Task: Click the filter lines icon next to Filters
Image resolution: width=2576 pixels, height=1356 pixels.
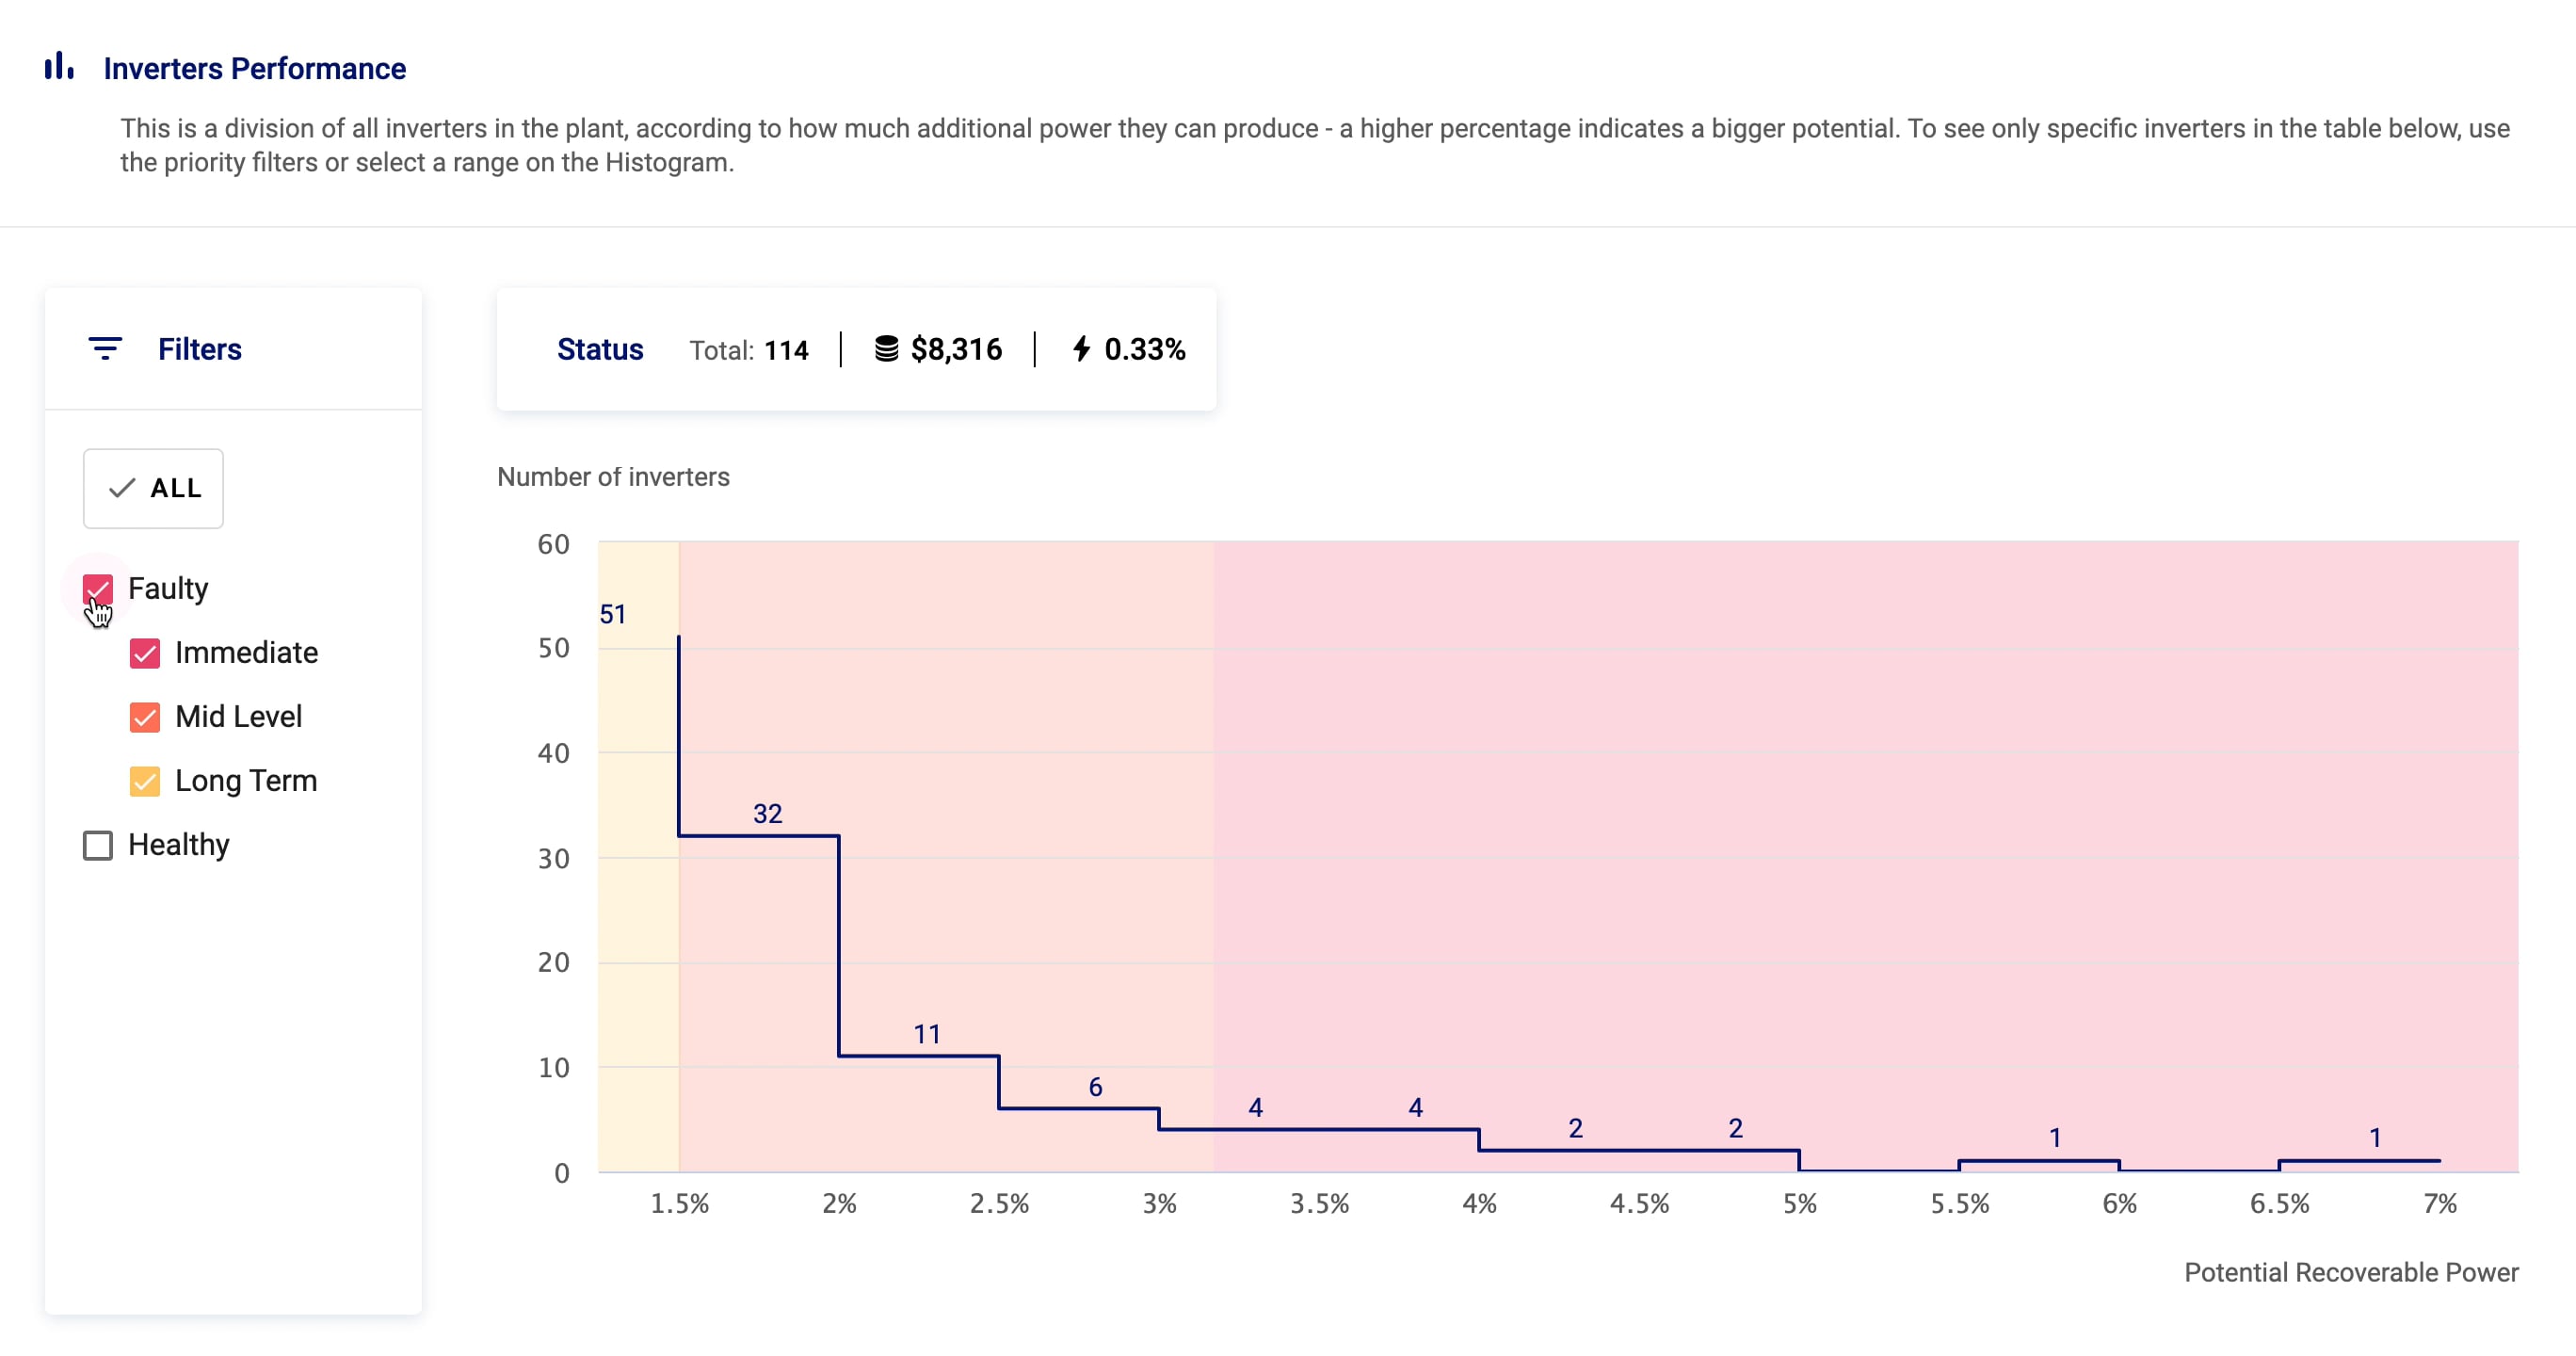Action: [x=105, y=348]
